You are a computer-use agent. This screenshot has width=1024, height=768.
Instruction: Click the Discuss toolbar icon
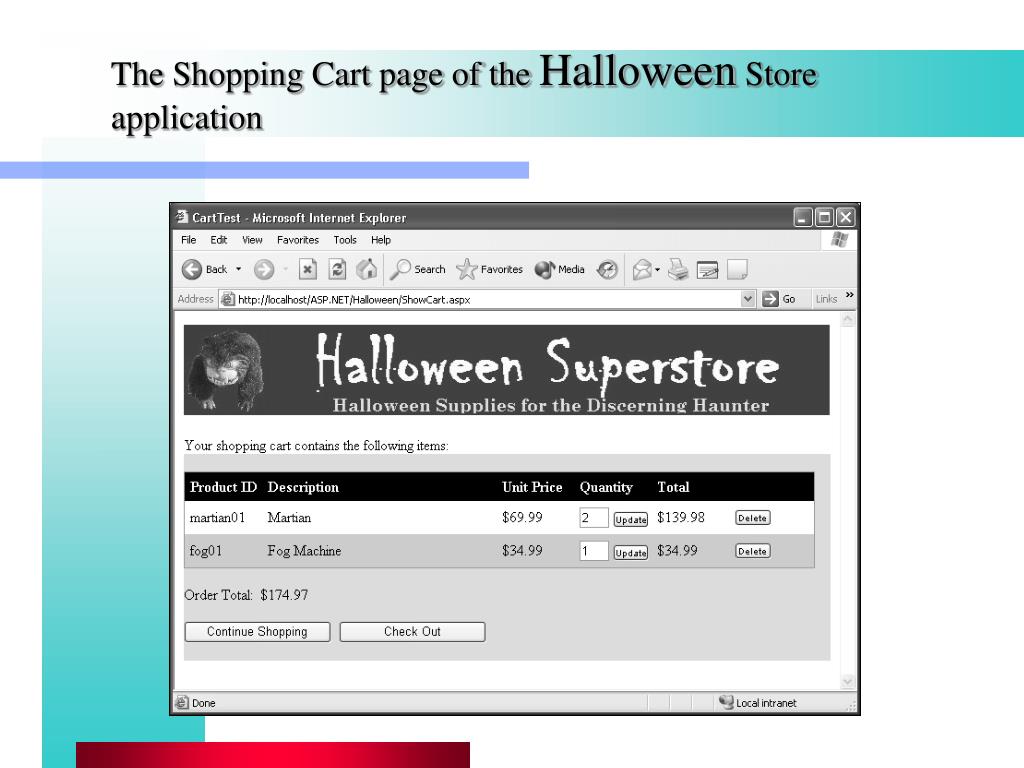point(737,269)
